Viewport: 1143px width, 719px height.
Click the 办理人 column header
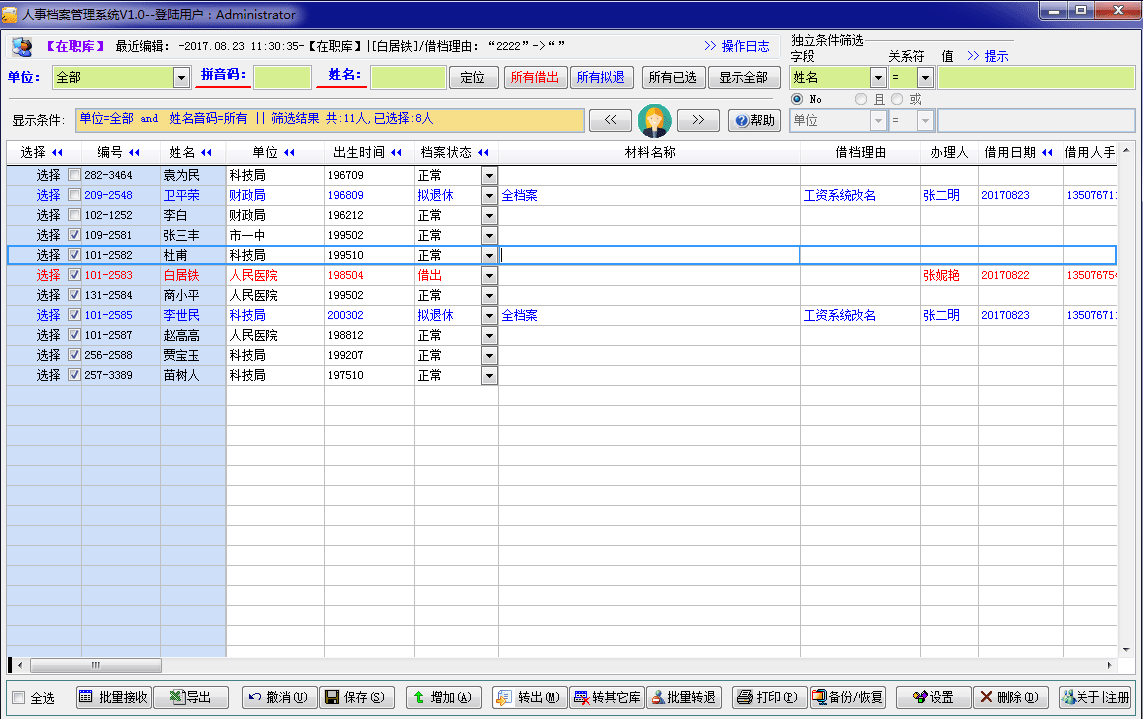coord(949,152)
